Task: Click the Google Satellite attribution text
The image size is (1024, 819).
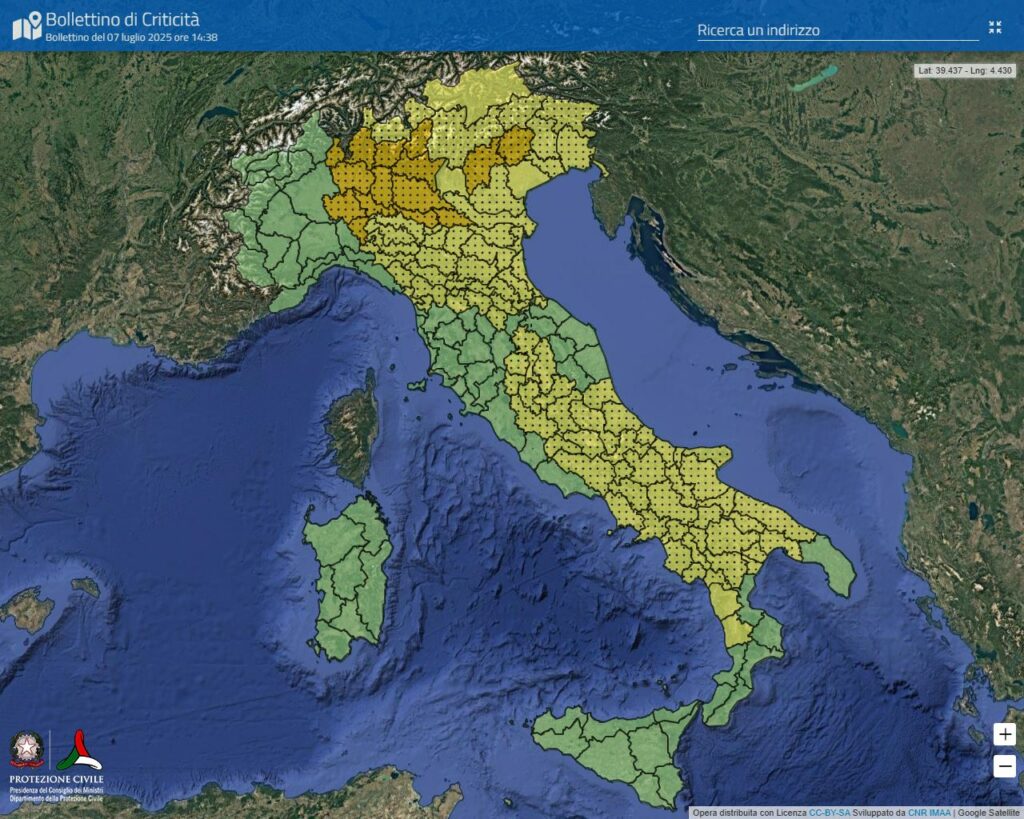Action: point(988,812)
